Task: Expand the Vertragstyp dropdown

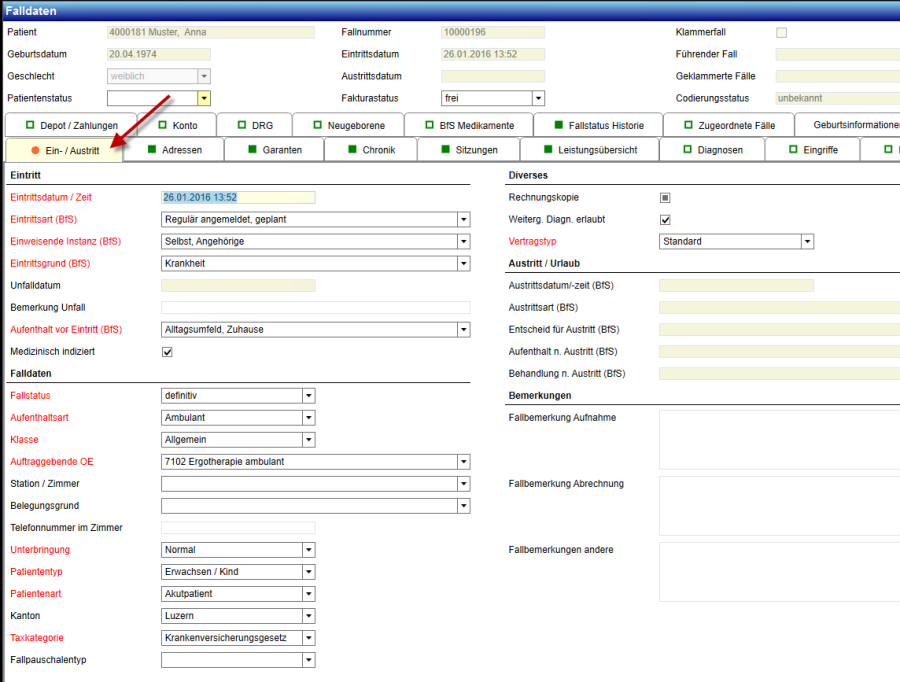Action: click(807, 242)
